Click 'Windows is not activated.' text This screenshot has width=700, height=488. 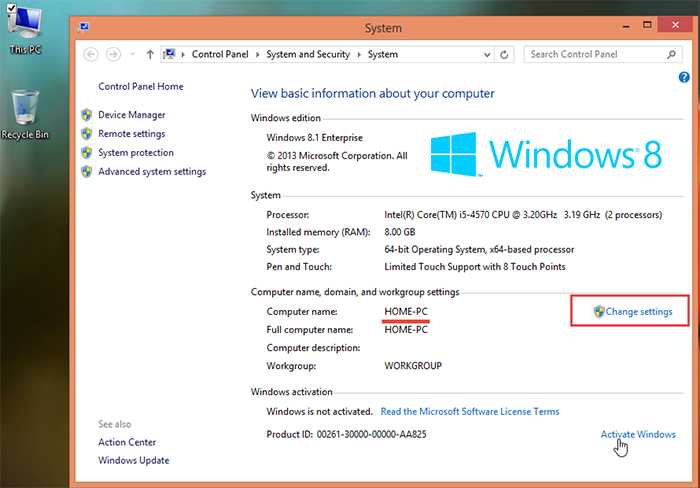(x=319, y=412)
